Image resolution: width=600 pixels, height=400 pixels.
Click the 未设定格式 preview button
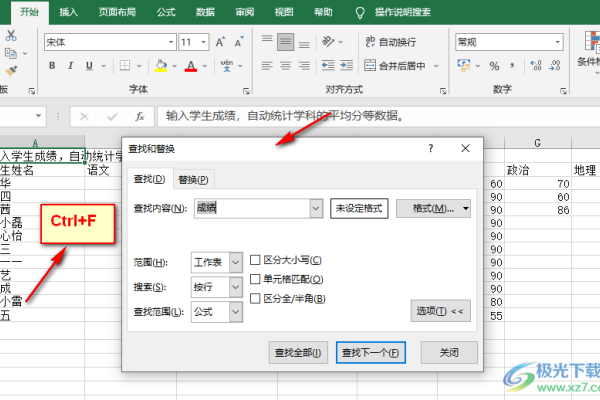click(359, 209)
